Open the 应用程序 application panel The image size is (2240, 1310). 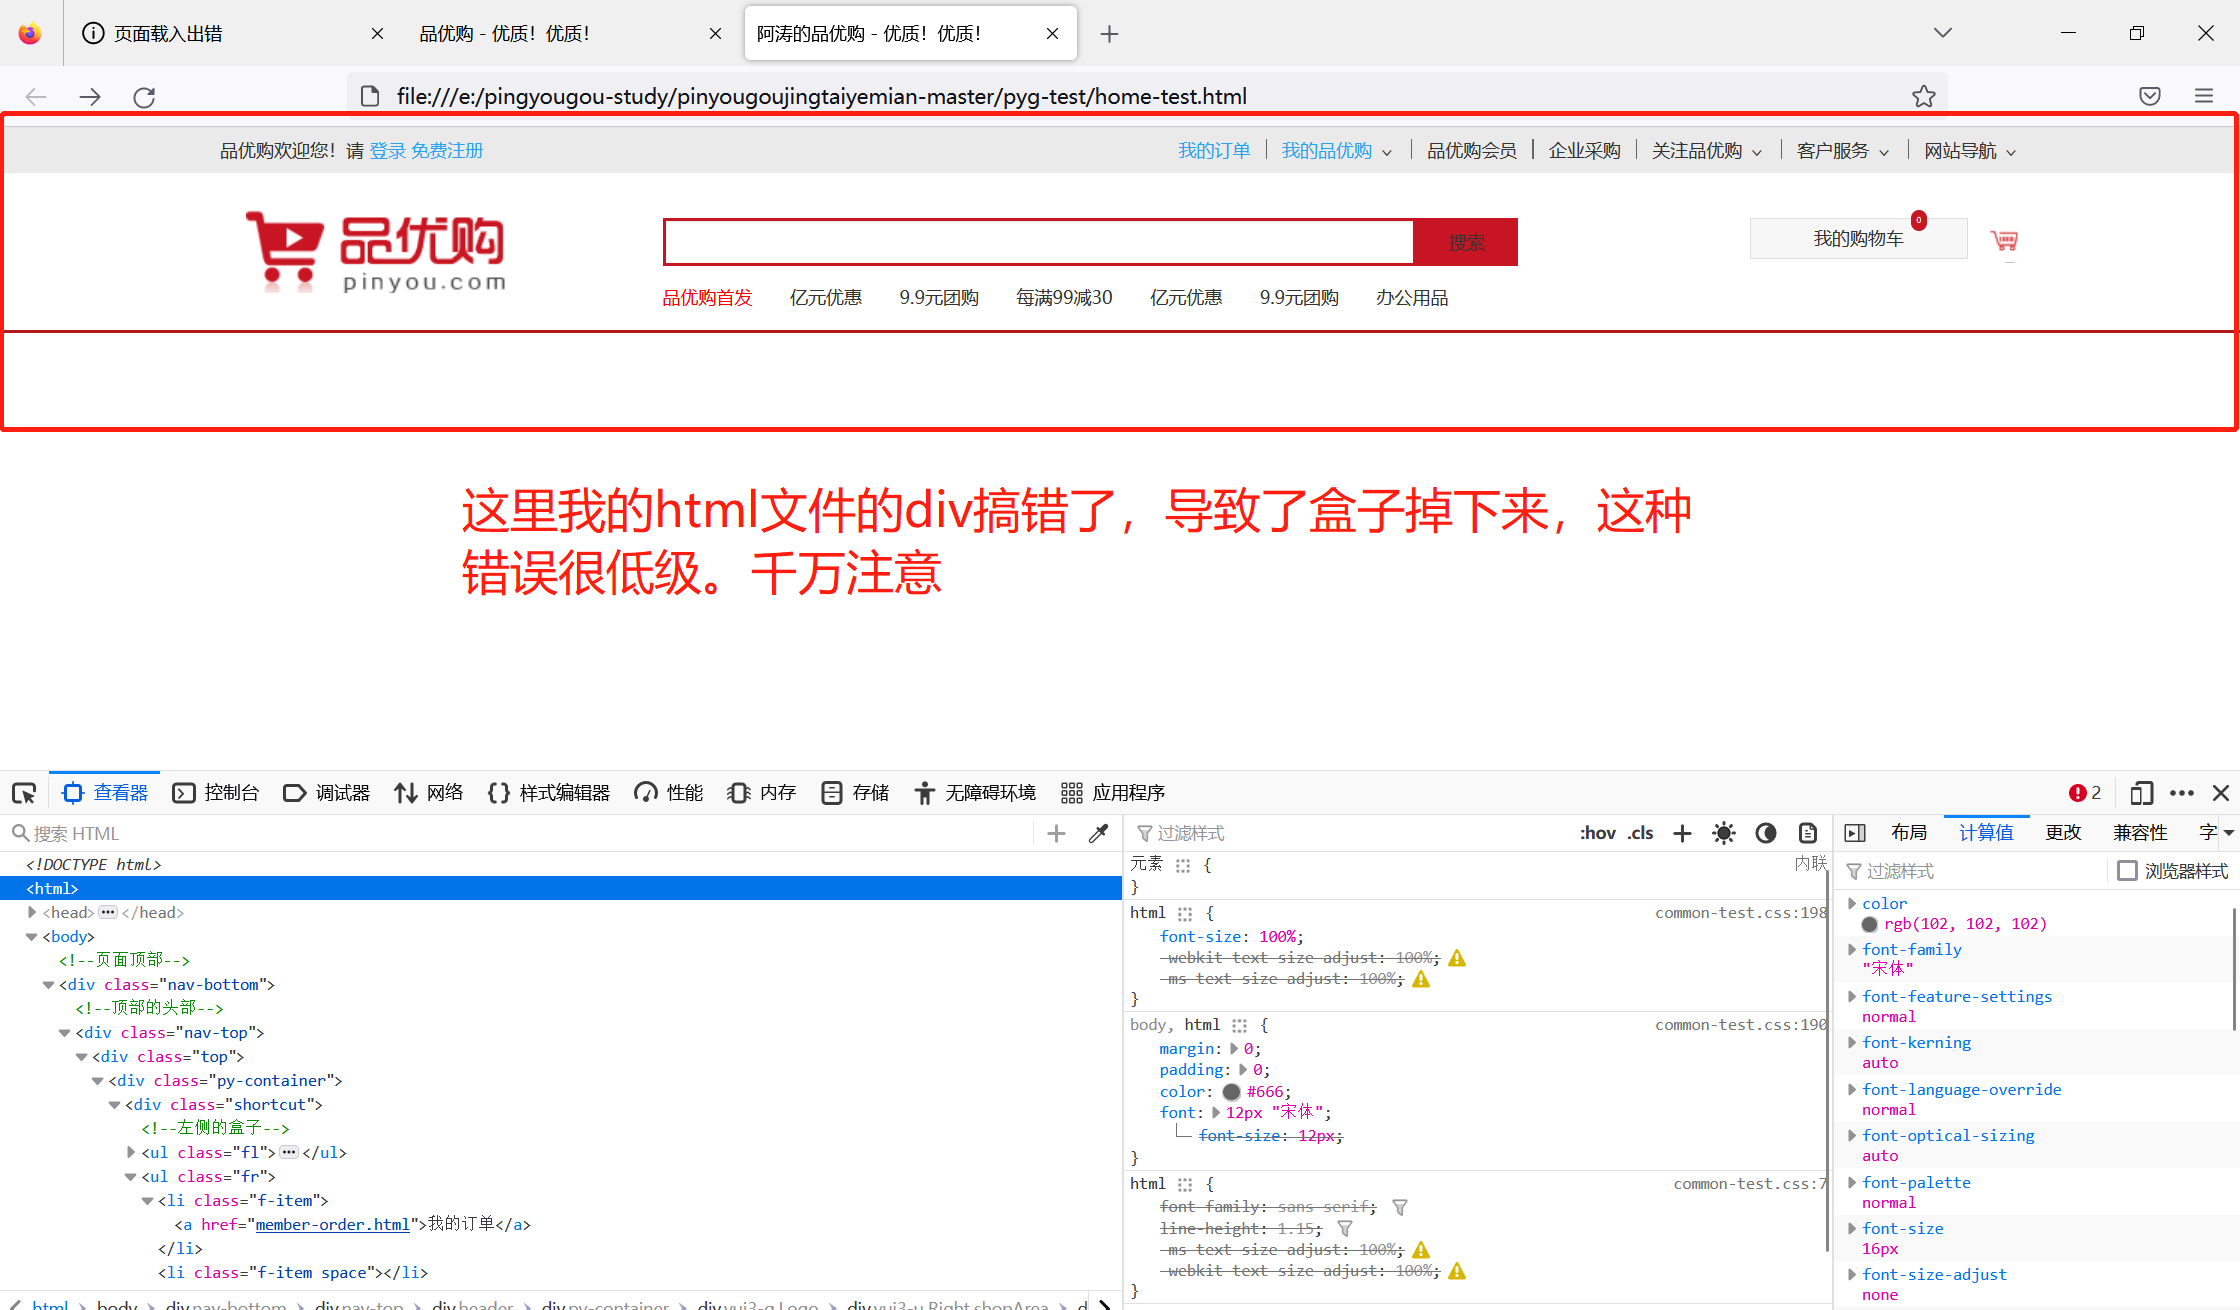tap(1113, 793)
